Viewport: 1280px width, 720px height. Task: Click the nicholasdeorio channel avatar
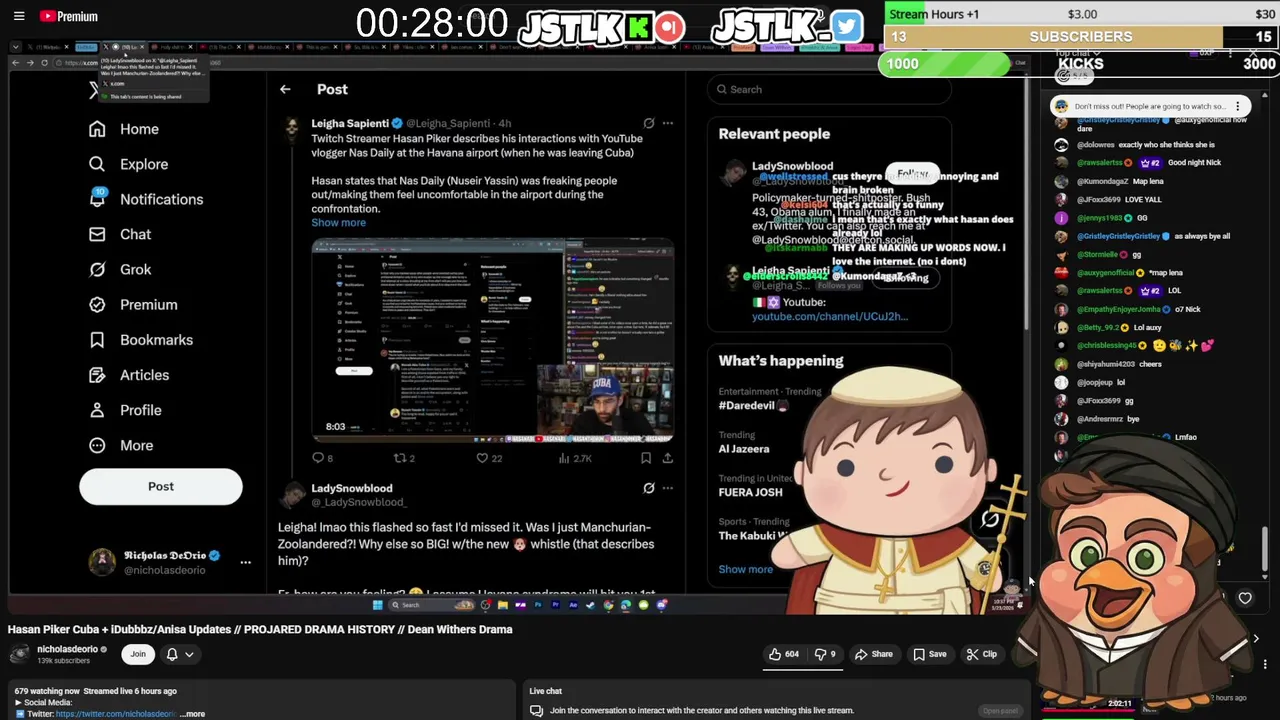tap(19, 654)
